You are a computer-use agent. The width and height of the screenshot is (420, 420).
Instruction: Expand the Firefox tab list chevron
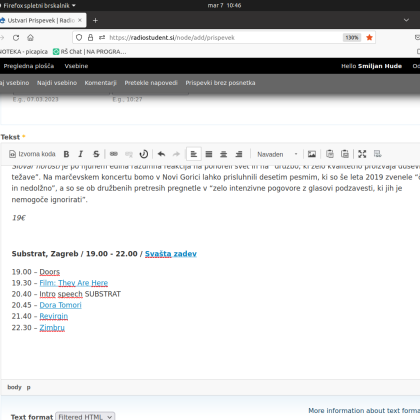(x=406, y=20)
